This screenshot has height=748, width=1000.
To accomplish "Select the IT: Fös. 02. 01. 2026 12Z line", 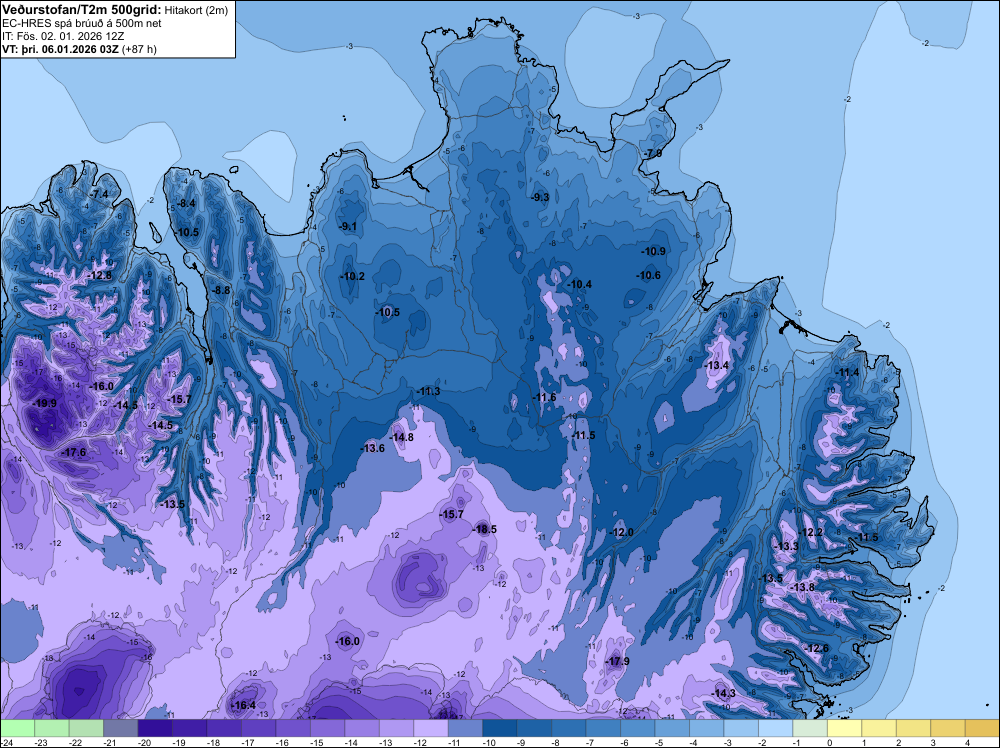I will pyautogui.click(x=62, y=36).
